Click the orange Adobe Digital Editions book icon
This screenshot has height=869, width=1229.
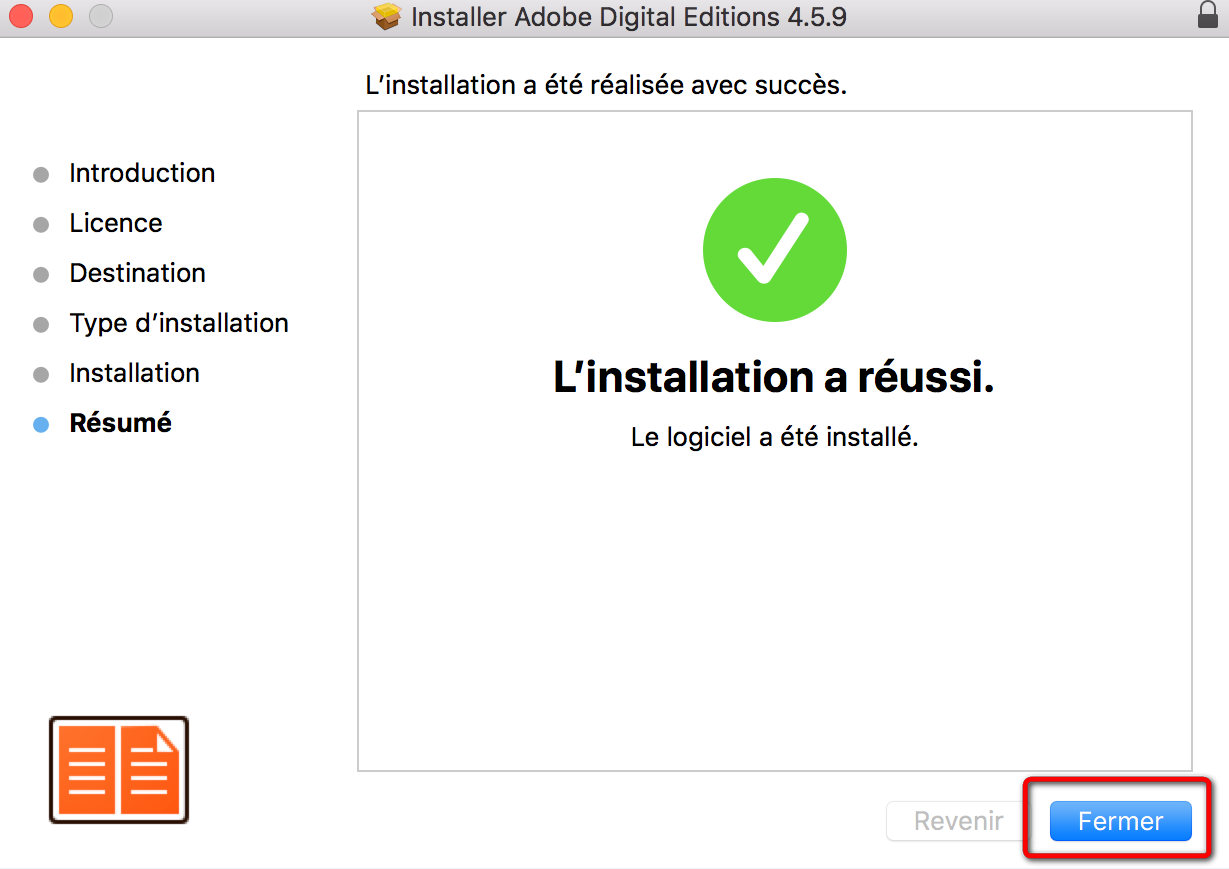pos(119,770)
